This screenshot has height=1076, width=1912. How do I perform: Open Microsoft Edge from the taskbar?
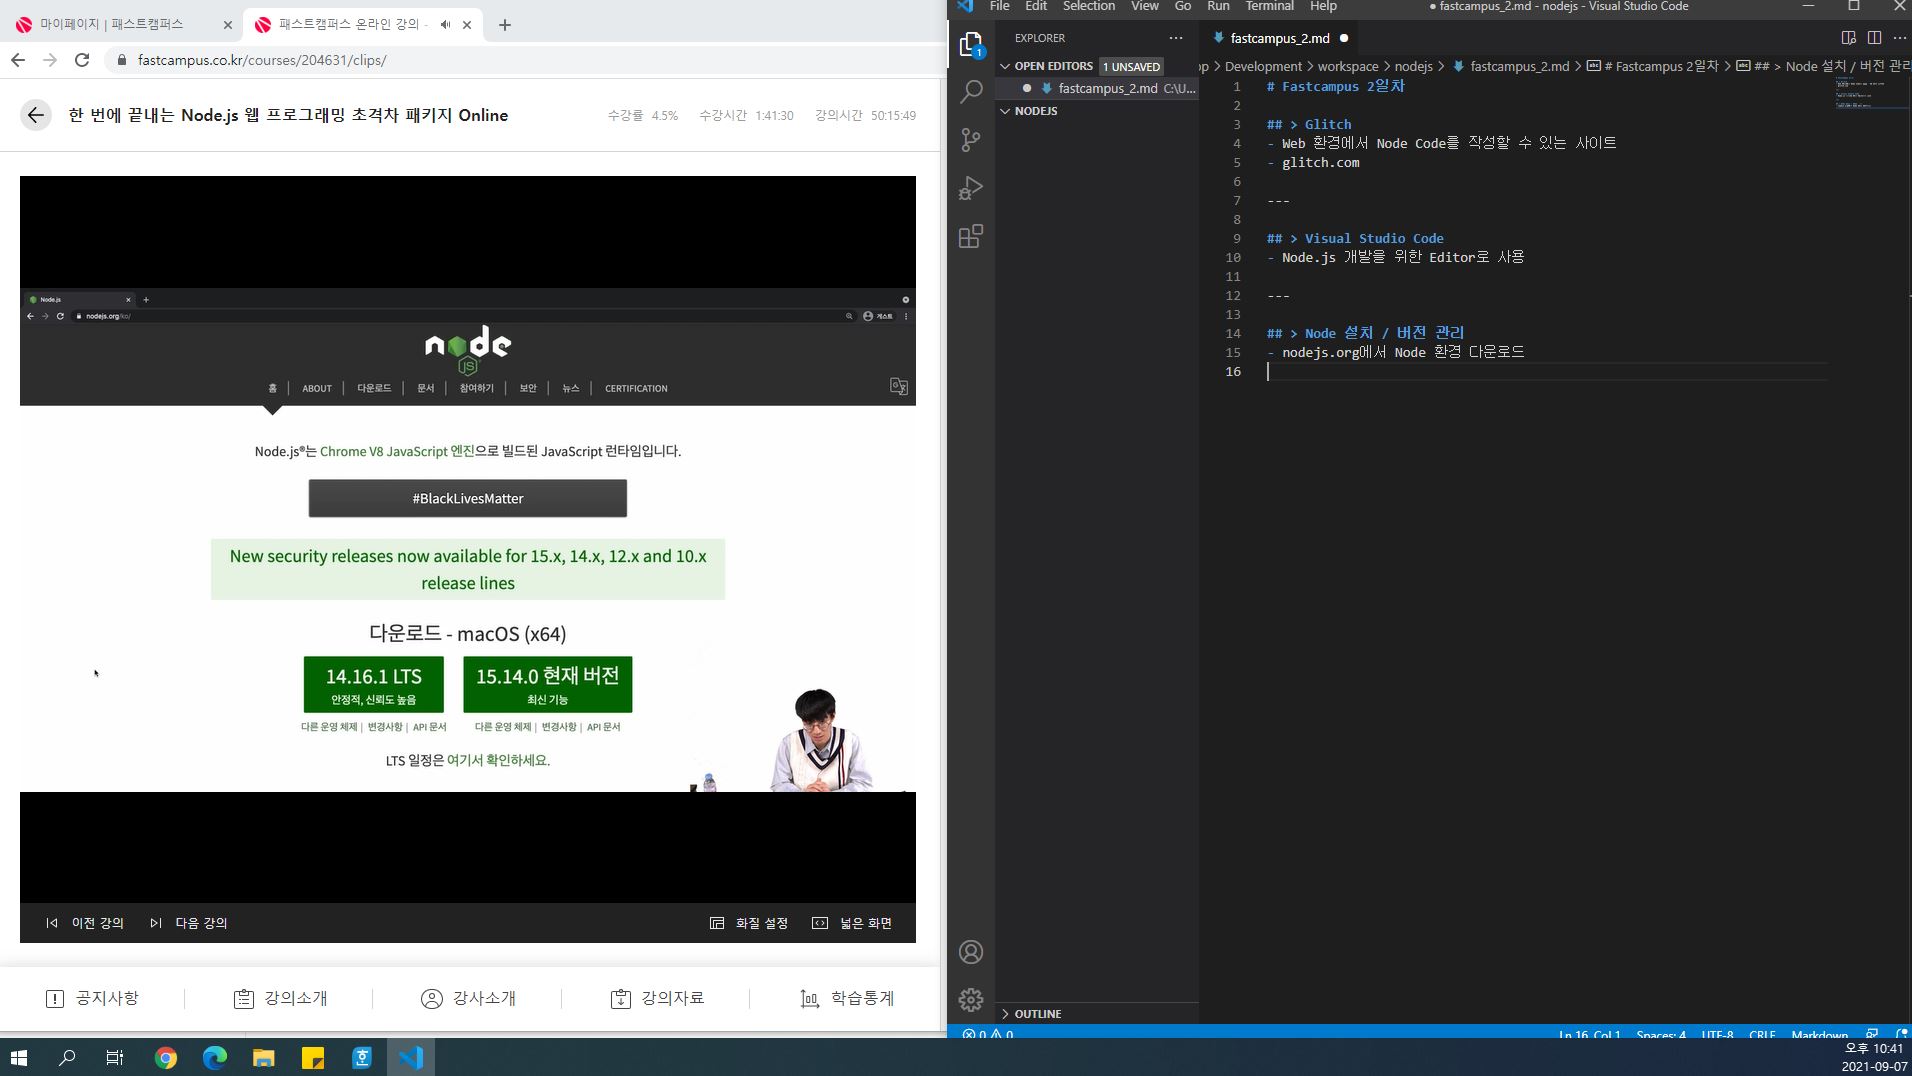tap(215, 1057)
